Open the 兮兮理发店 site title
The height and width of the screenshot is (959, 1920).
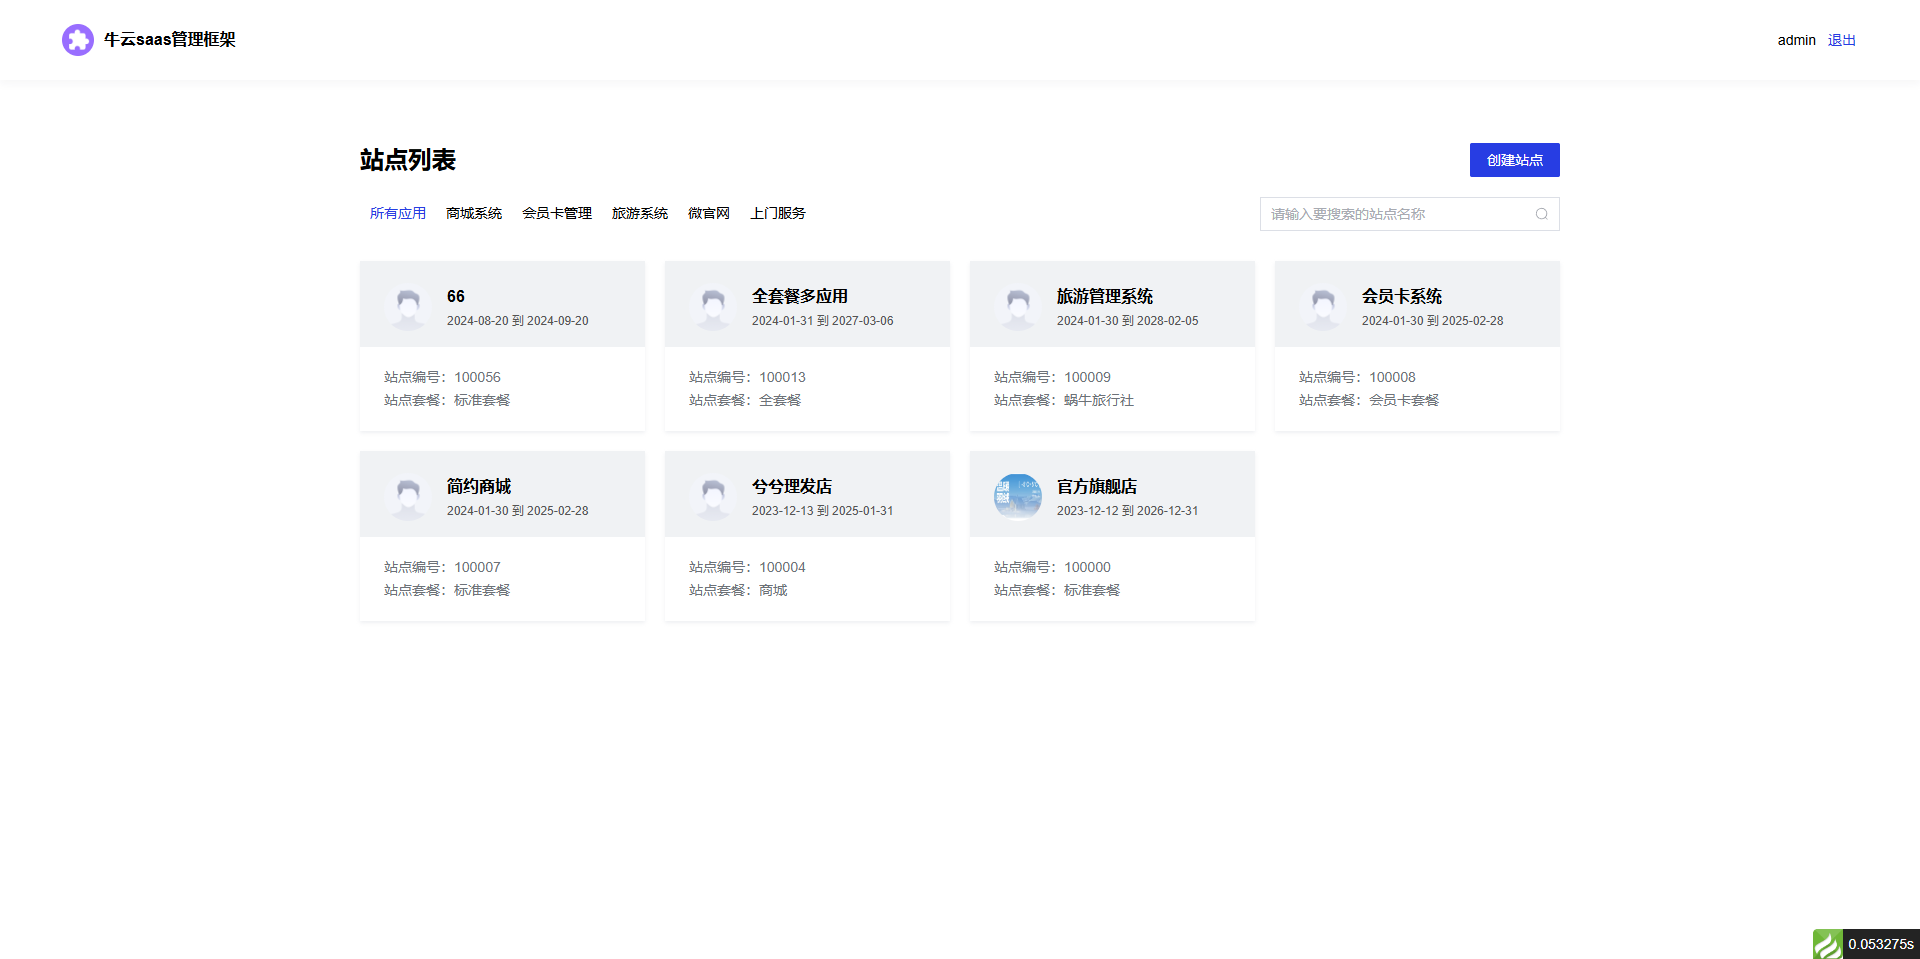(x=792, y=486)
